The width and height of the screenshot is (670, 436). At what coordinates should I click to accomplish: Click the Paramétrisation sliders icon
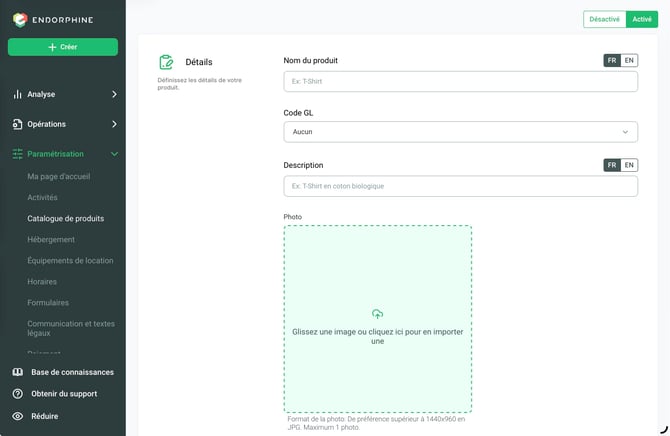pos(17,154)
